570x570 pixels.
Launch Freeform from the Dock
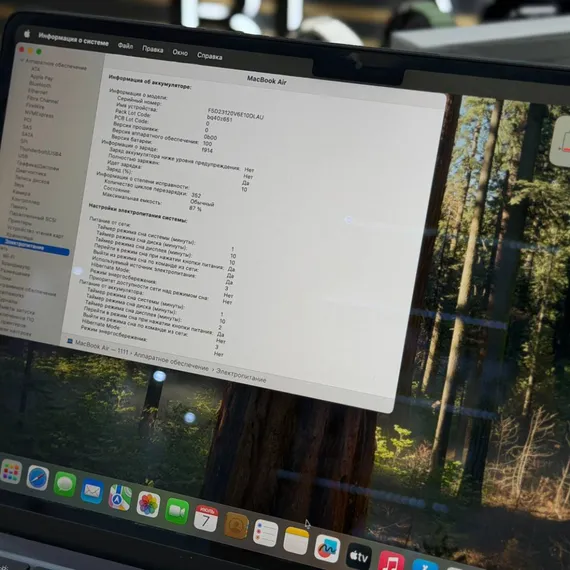[x=327, y=549]
